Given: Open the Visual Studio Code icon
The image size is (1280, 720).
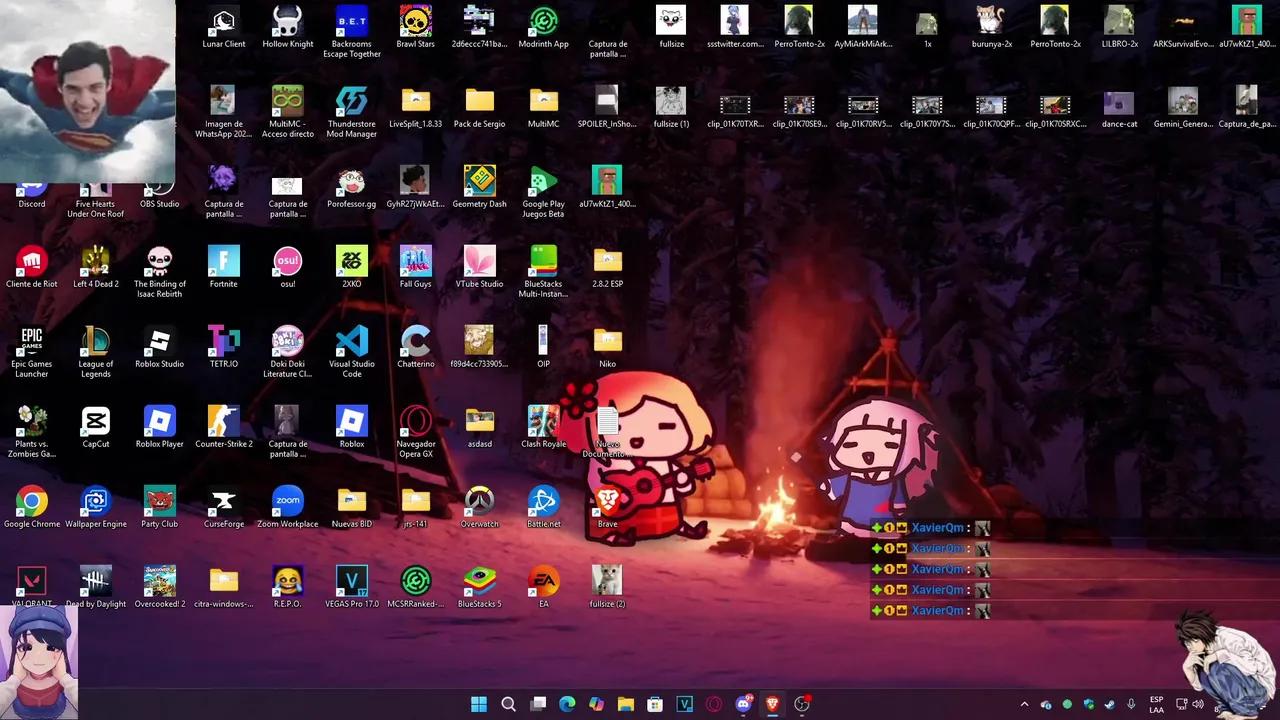Looking at the screenshot, I should point(352,342).
